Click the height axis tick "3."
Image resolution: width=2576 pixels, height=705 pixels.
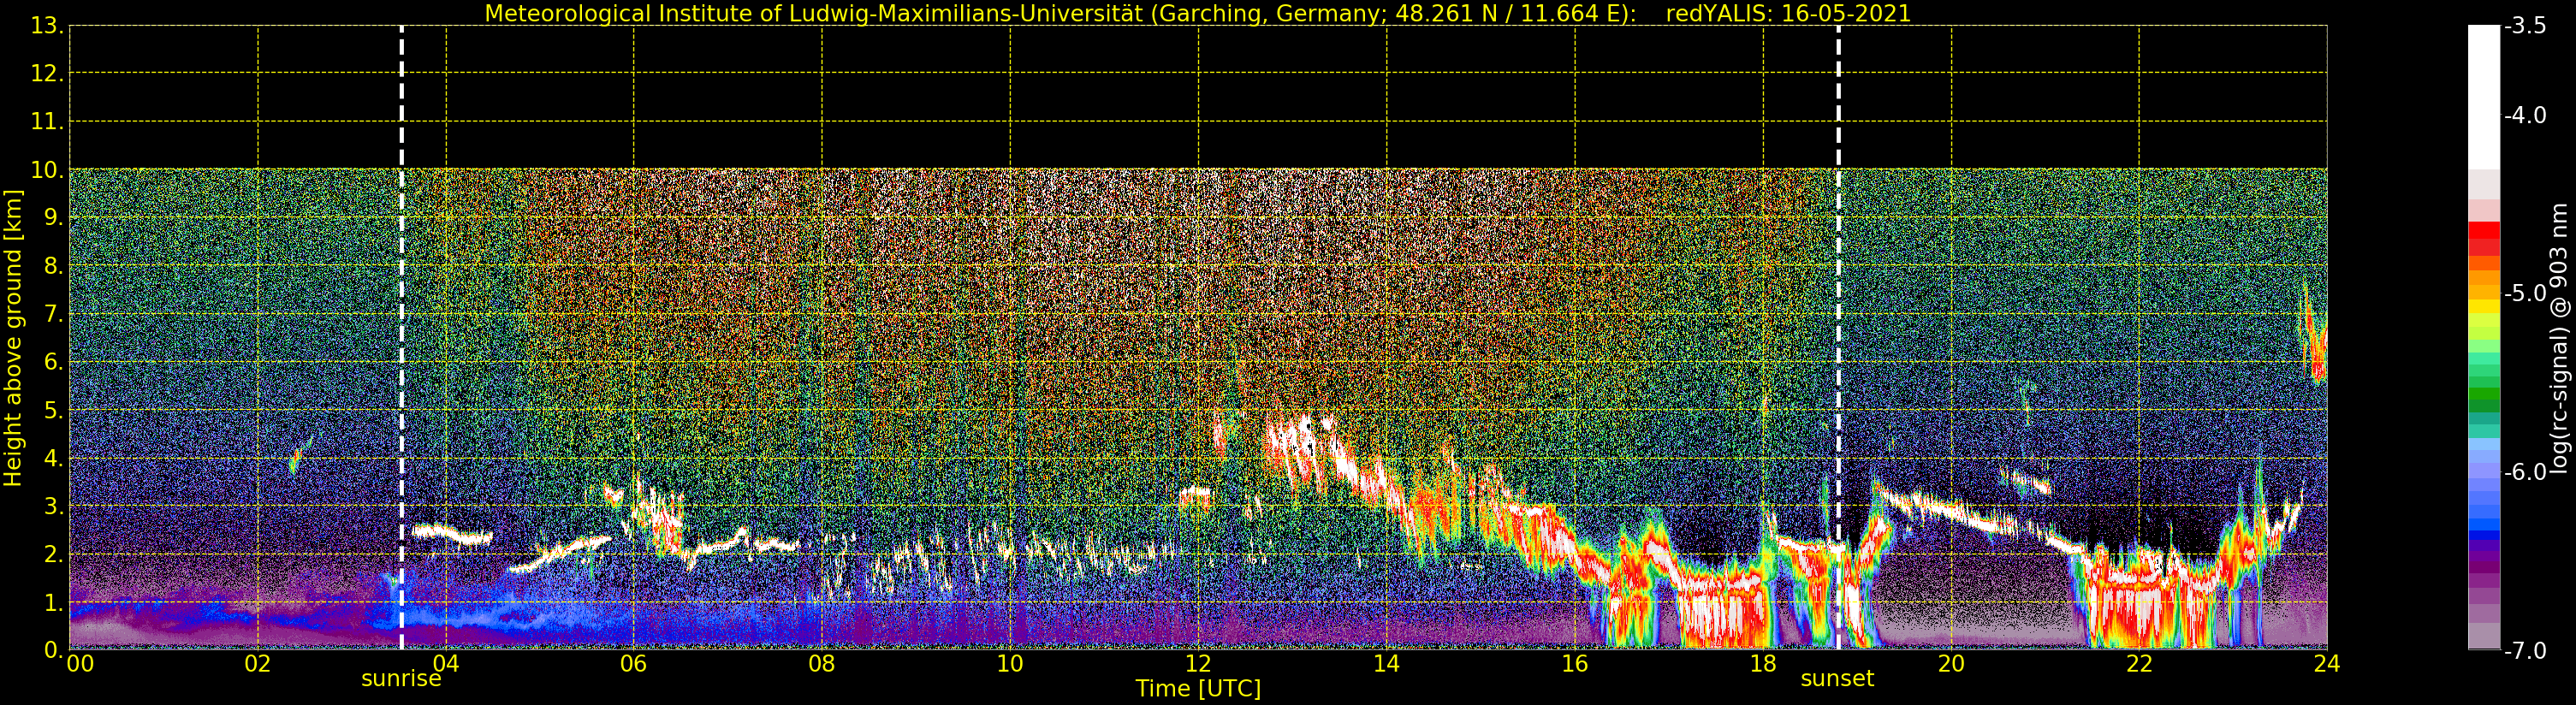(53, 507)
